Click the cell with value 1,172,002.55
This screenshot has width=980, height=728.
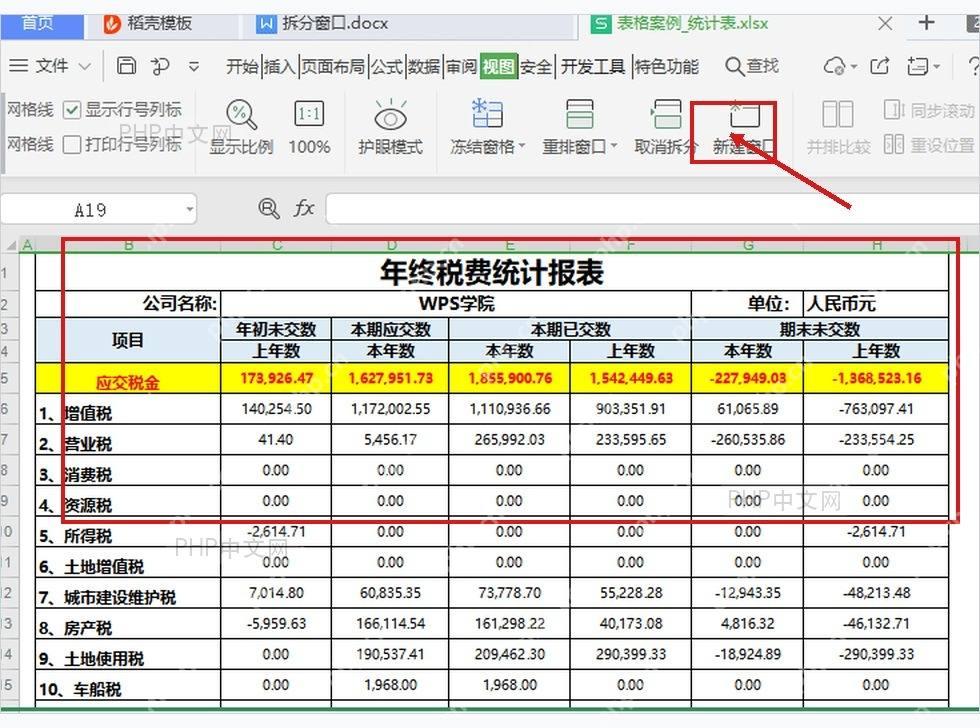point(390,409)
